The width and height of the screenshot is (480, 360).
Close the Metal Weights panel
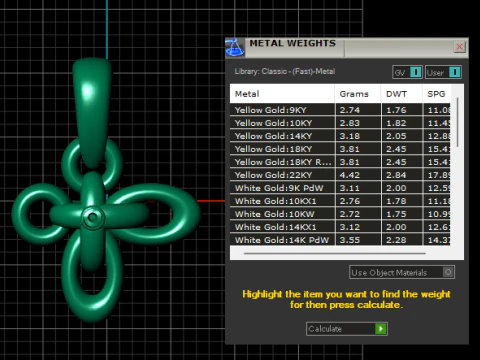click(x=459, y=47)
